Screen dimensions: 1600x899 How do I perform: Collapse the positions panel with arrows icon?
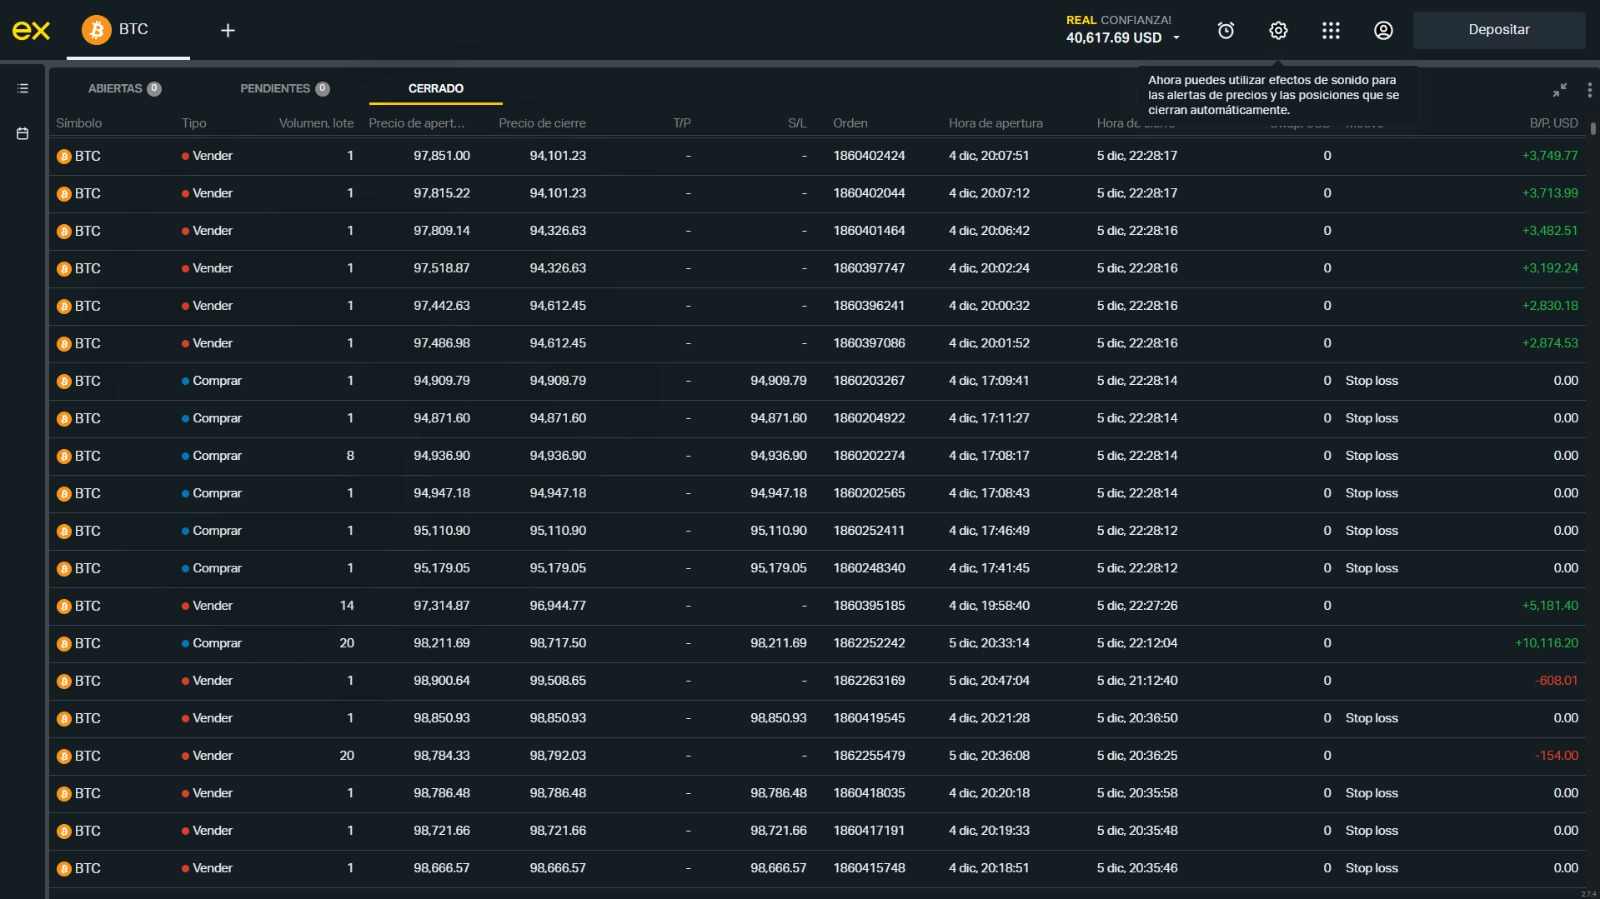pos(1559,89)
